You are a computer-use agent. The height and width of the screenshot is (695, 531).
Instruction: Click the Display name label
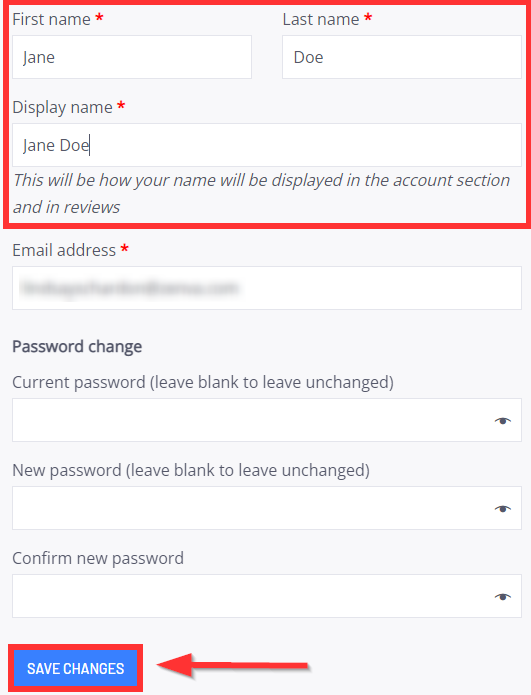click(x=62, y=108)
